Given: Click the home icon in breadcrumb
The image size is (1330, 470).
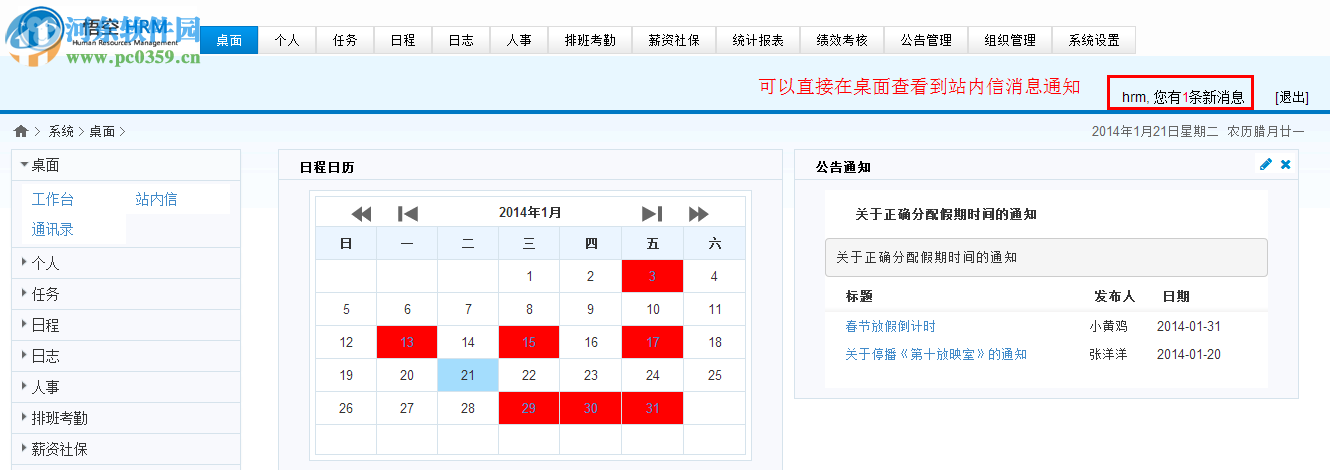Looking at the screenshot, I should pyautogui.click(x=20, y=131).
